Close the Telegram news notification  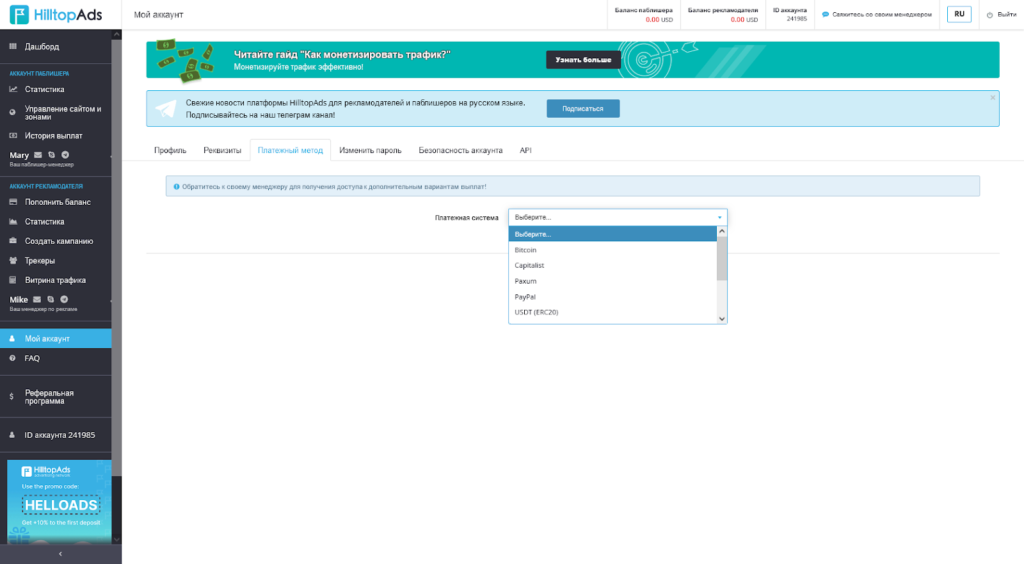point(993,97)
